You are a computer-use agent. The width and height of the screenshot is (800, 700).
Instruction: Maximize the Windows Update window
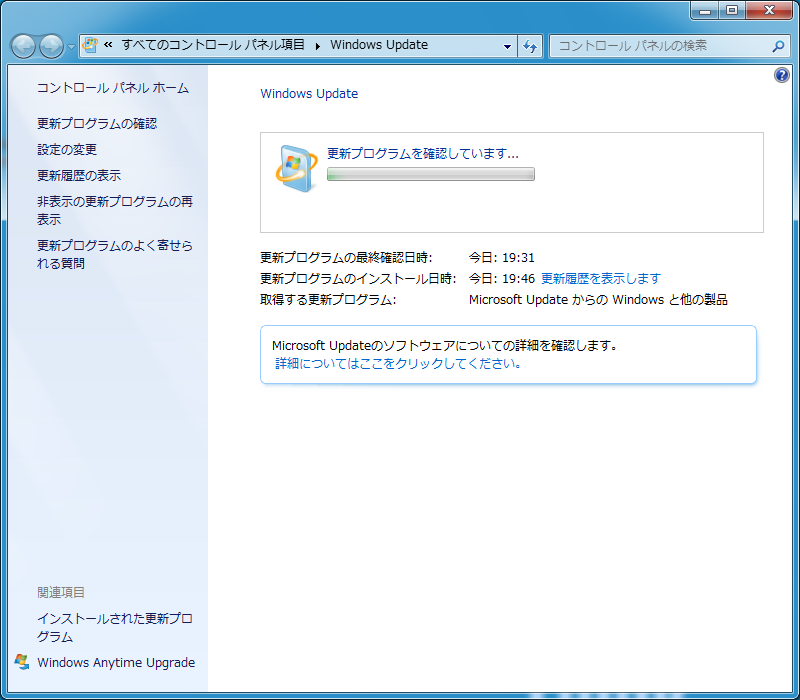[x=732, y=10]
